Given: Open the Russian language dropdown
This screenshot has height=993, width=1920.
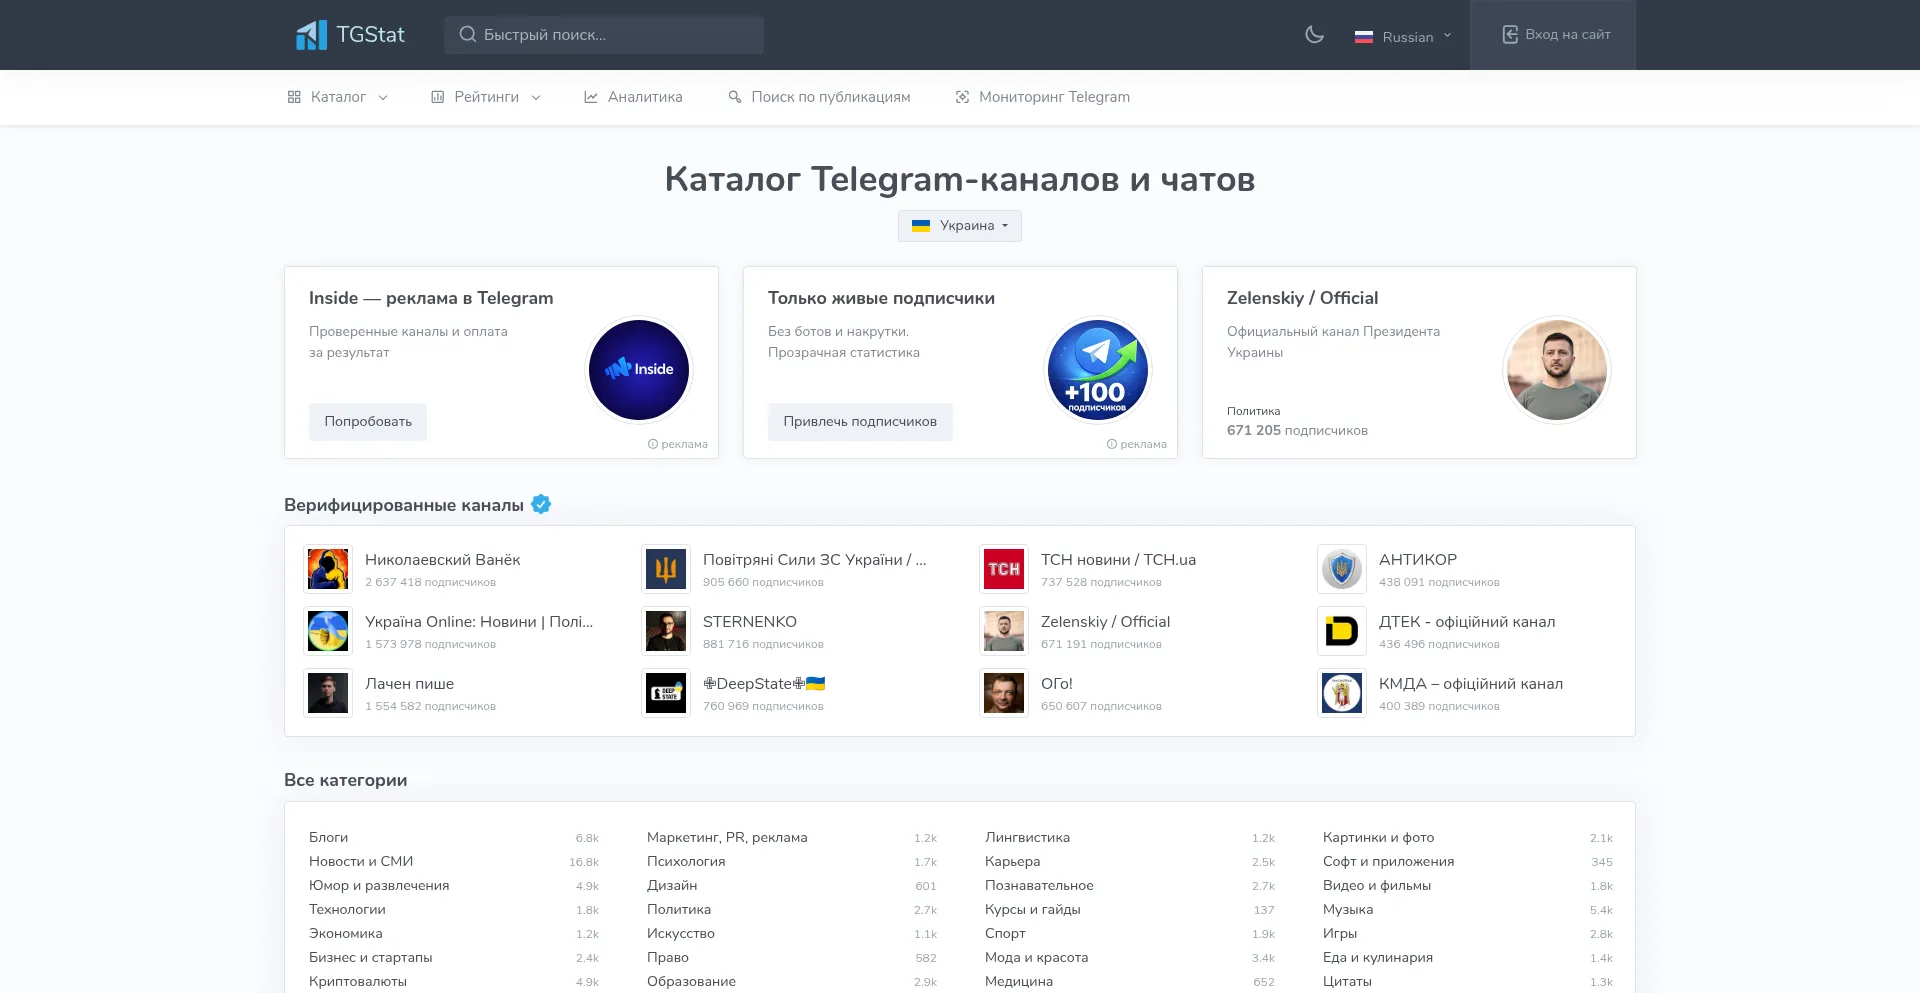Looking at the screenshot, I should [x=1403, y=36].
